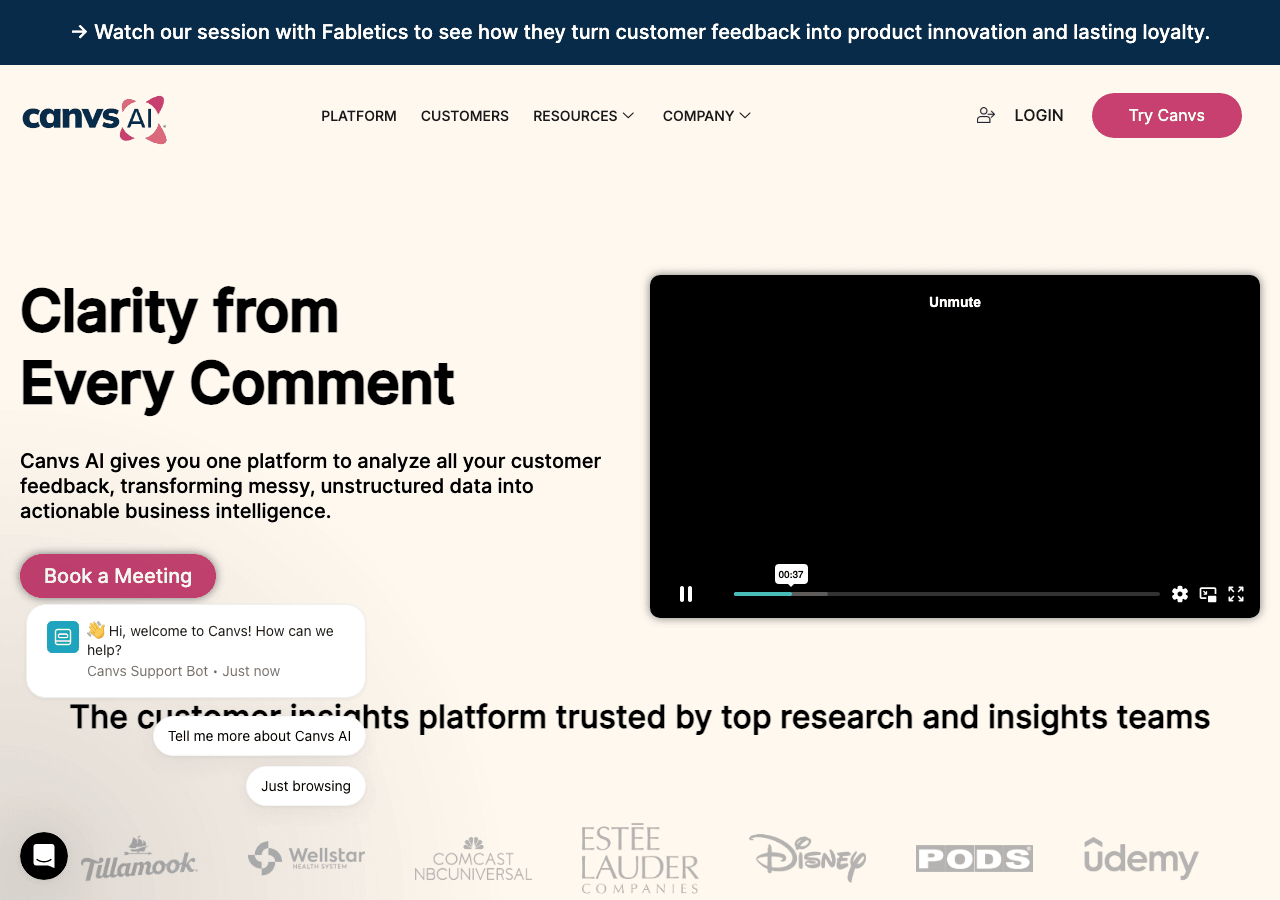Unmute the video
Screen dimensions: 1280x900
pos(955,302)
